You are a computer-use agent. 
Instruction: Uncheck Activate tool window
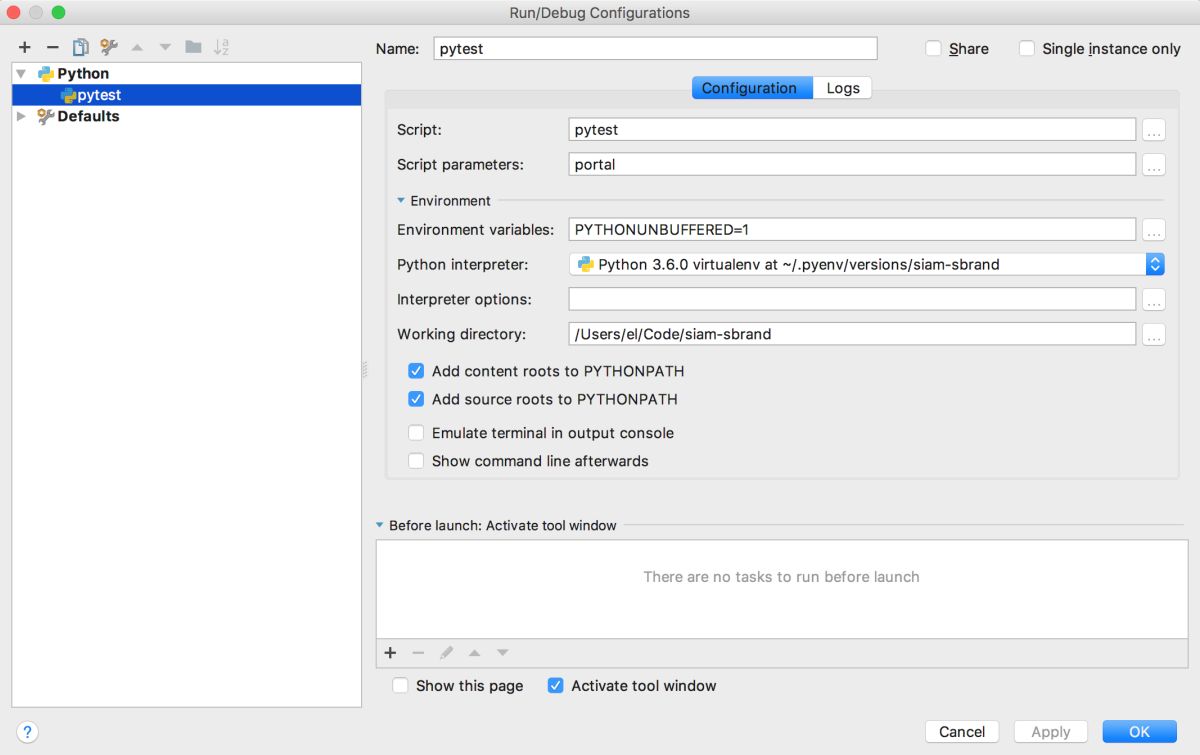556,686
